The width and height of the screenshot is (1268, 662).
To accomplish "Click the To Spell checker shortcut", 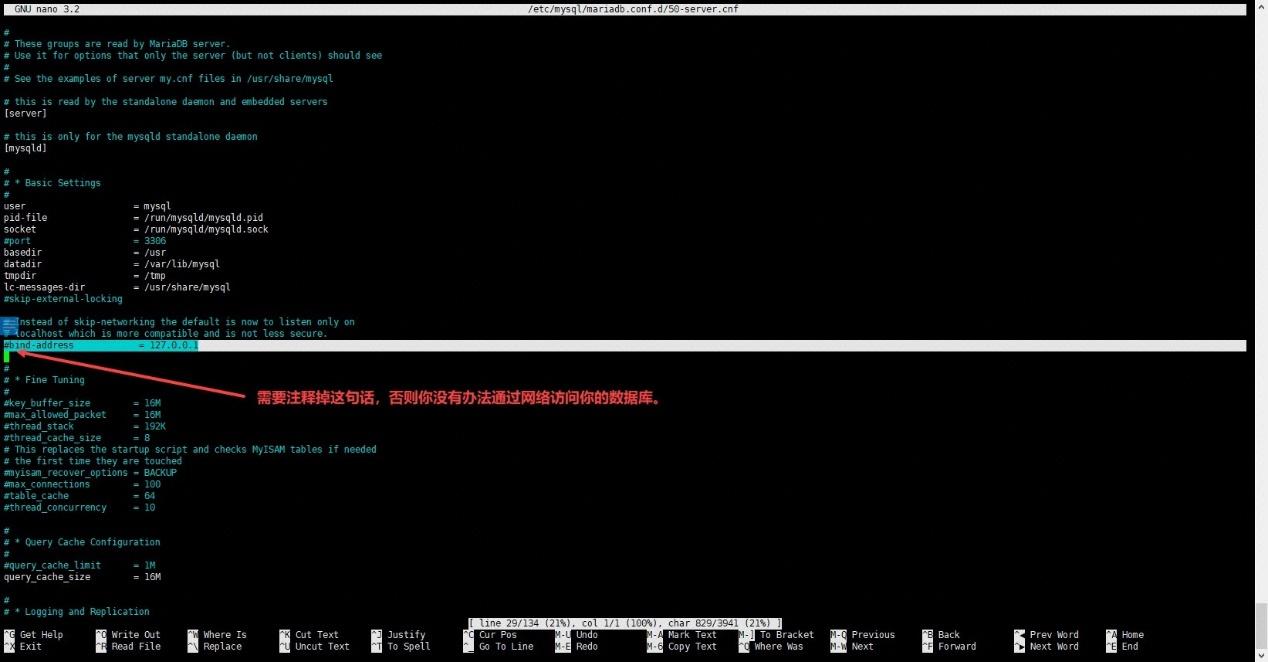I will pyautogui.click(x=408, y=646).
